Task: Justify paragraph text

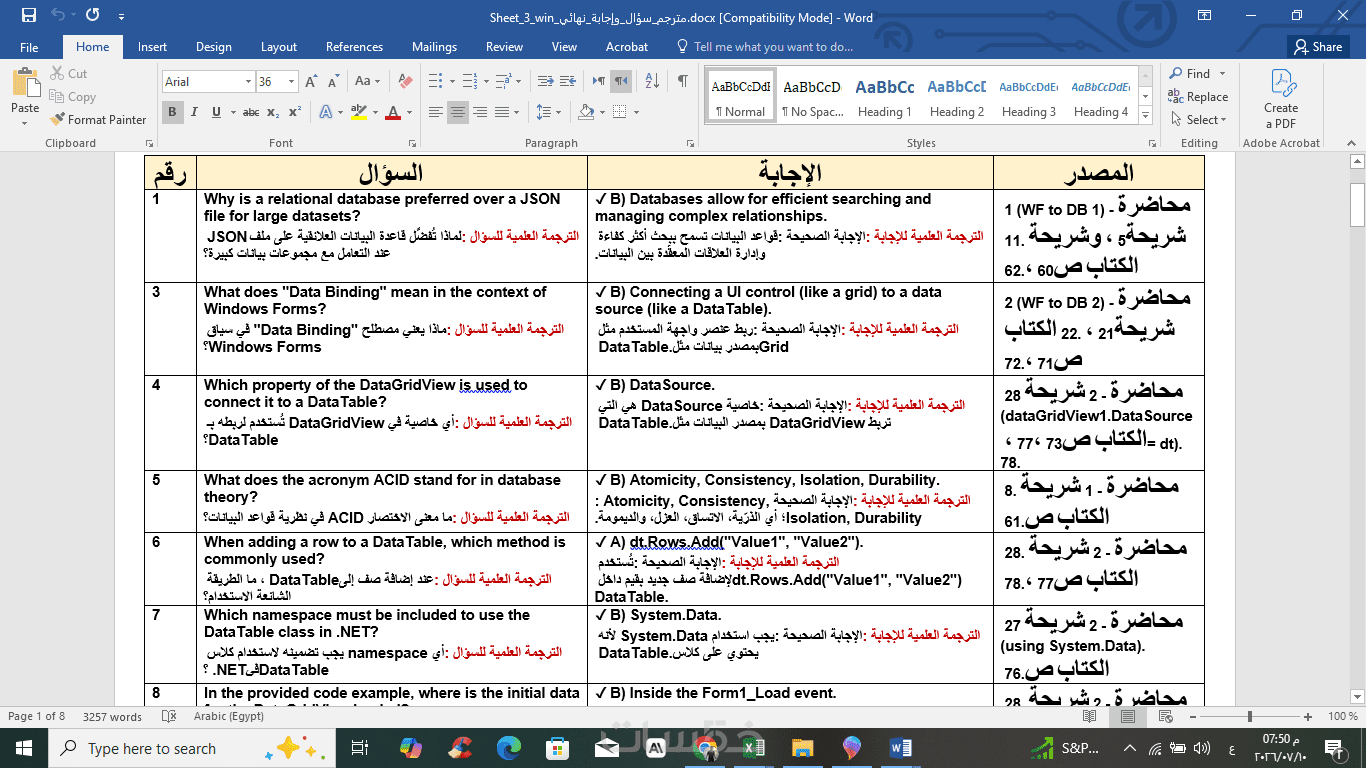Action: coord(502,112)
